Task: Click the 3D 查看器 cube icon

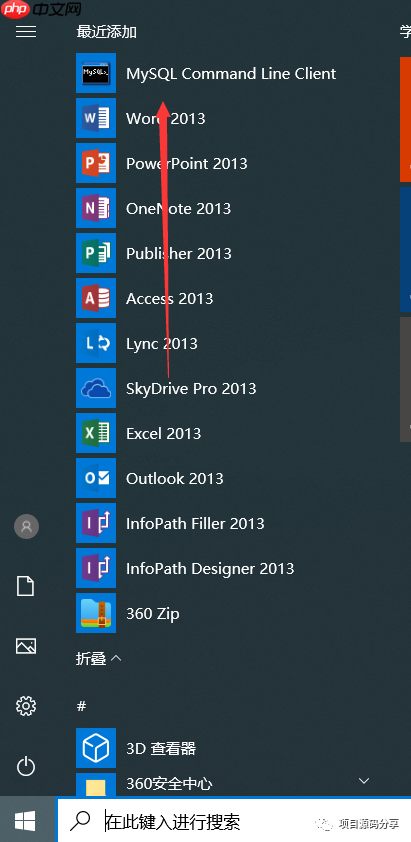Action: (x=96, y=748)
